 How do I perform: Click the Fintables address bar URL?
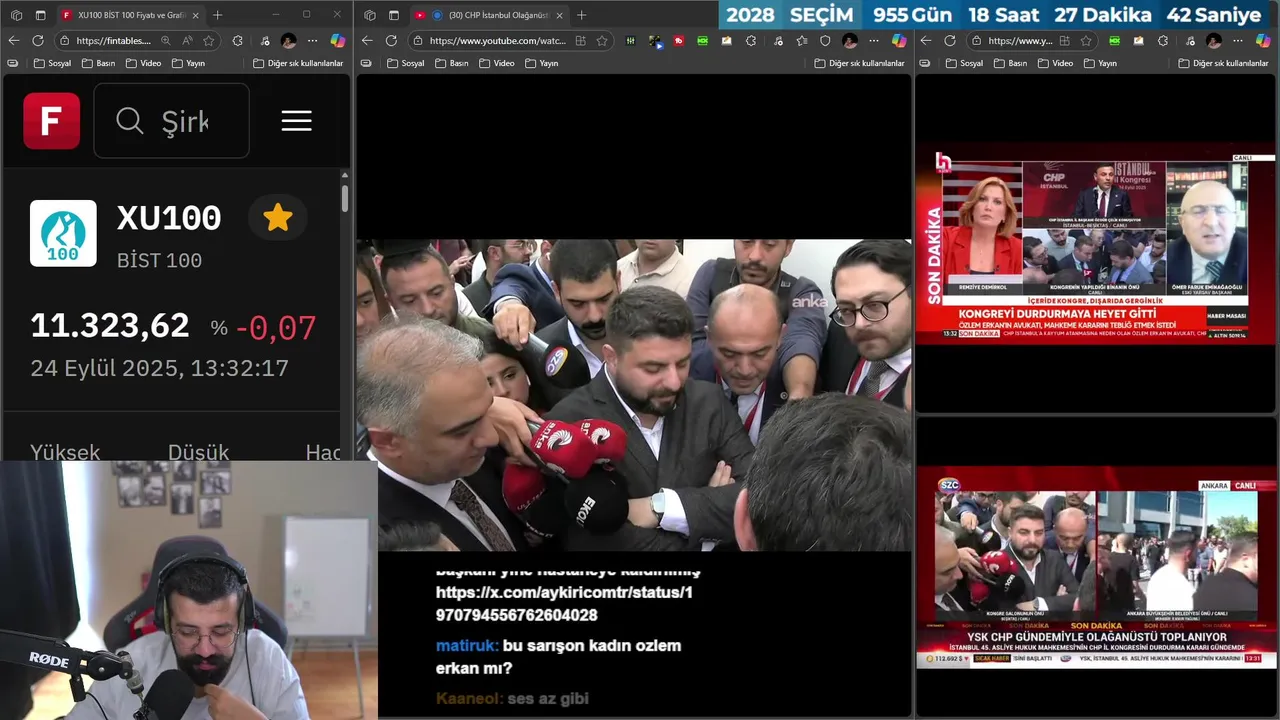click(x=113, y=41)
